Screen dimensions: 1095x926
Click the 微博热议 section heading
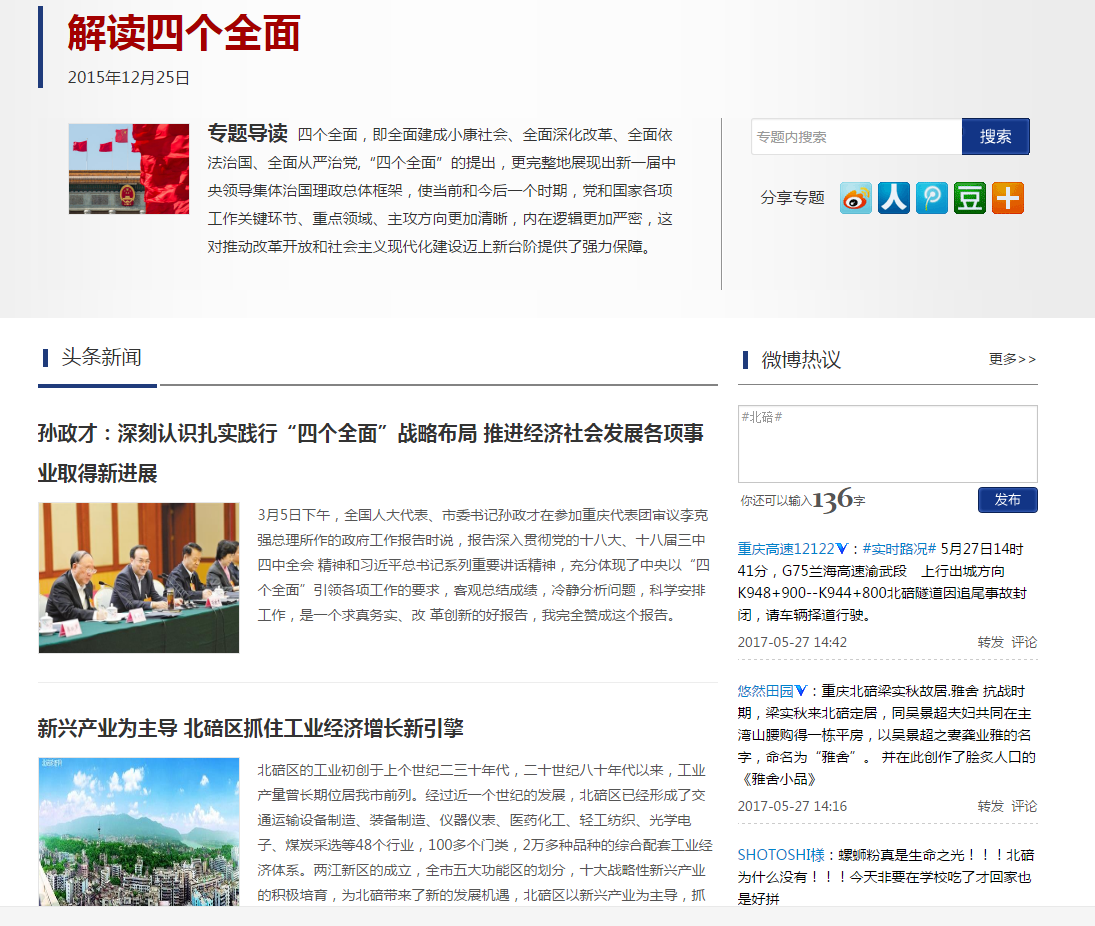(801, 360)
